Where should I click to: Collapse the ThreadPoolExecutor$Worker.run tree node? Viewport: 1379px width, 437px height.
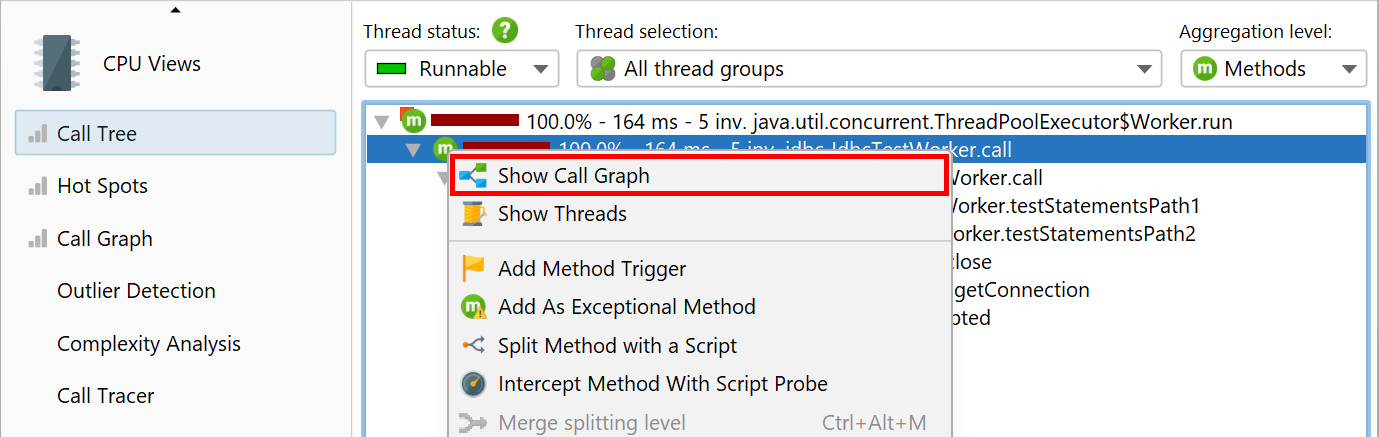pos(381,123)
